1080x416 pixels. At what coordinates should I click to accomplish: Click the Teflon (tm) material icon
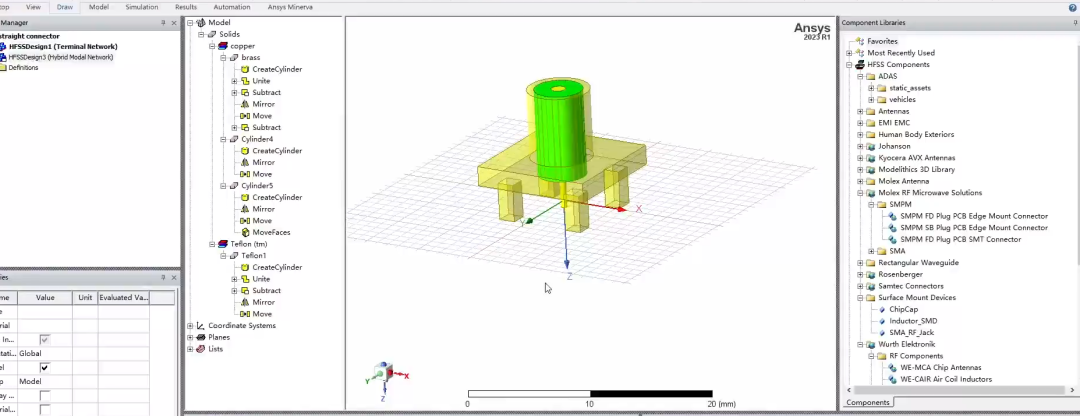click(222, 244)
